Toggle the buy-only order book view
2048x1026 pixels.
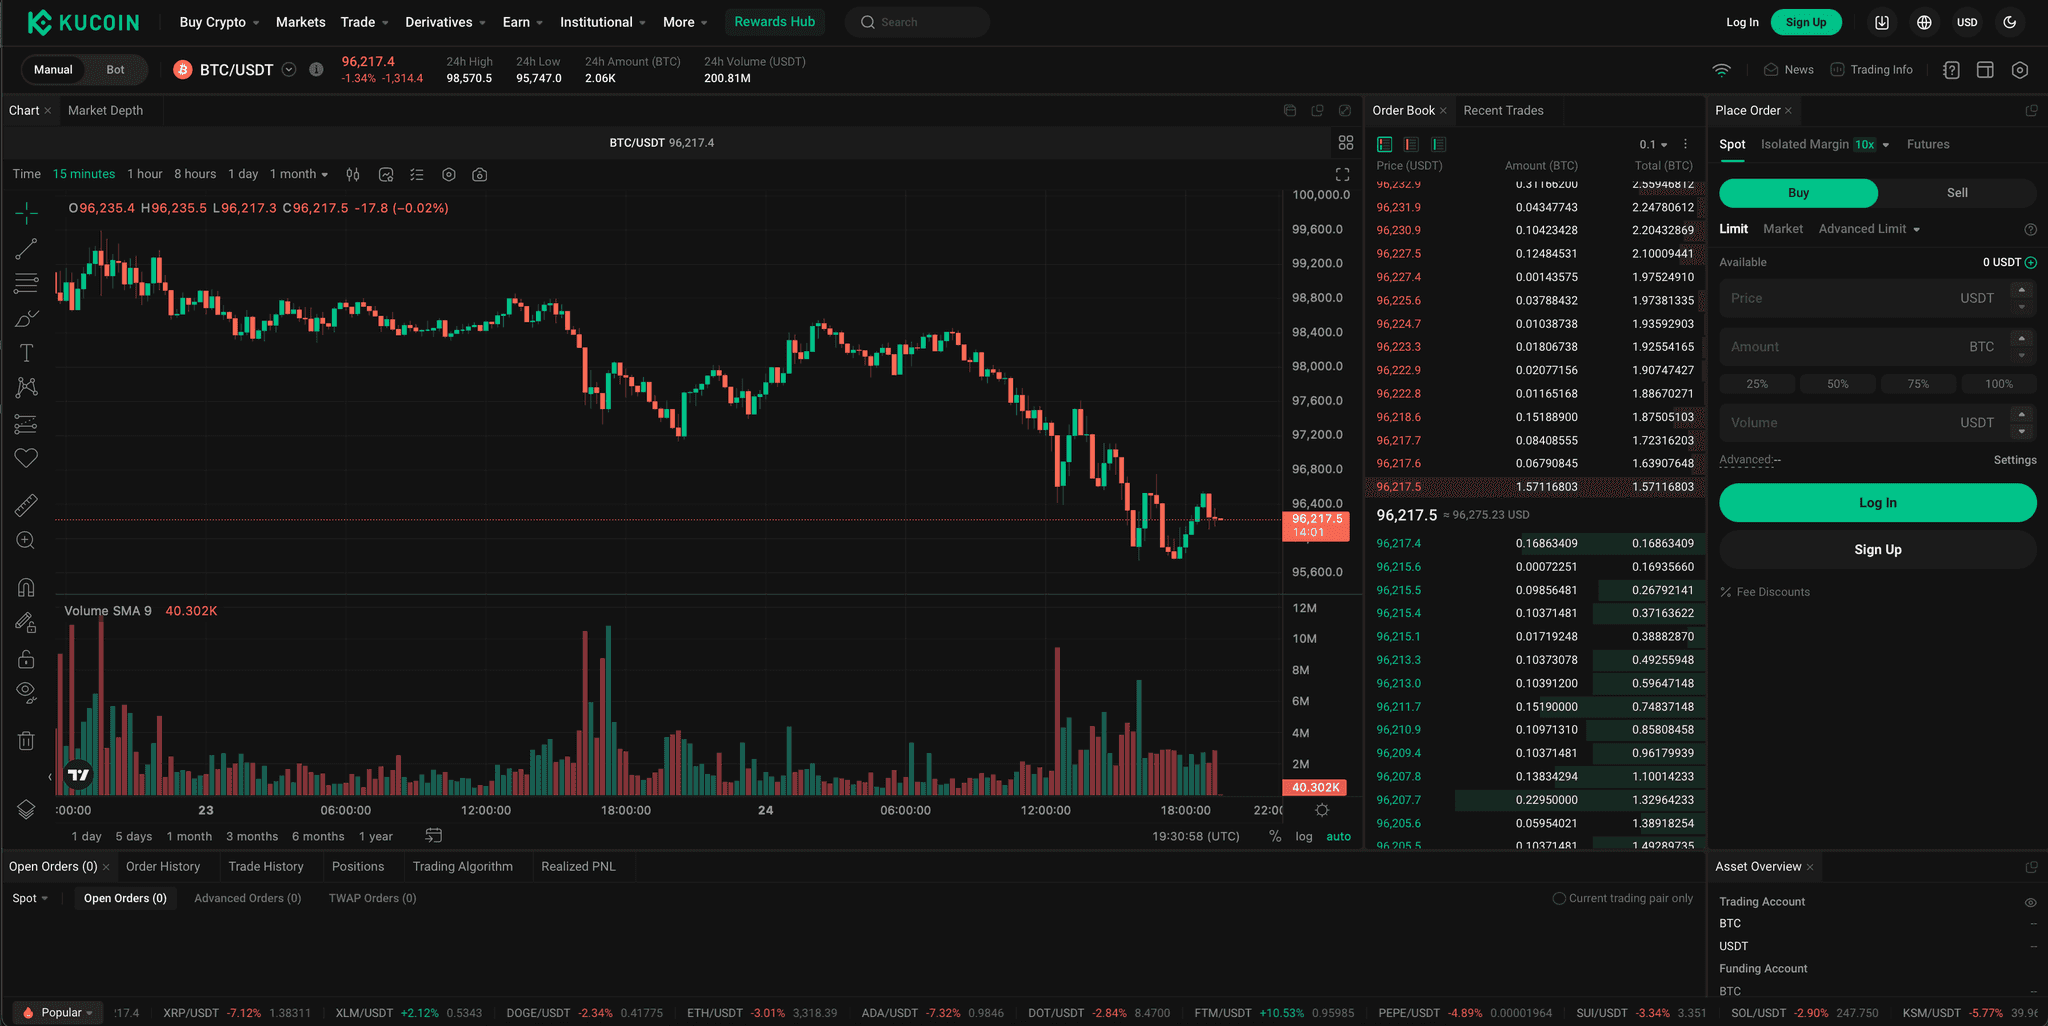tap(1438, 144)
